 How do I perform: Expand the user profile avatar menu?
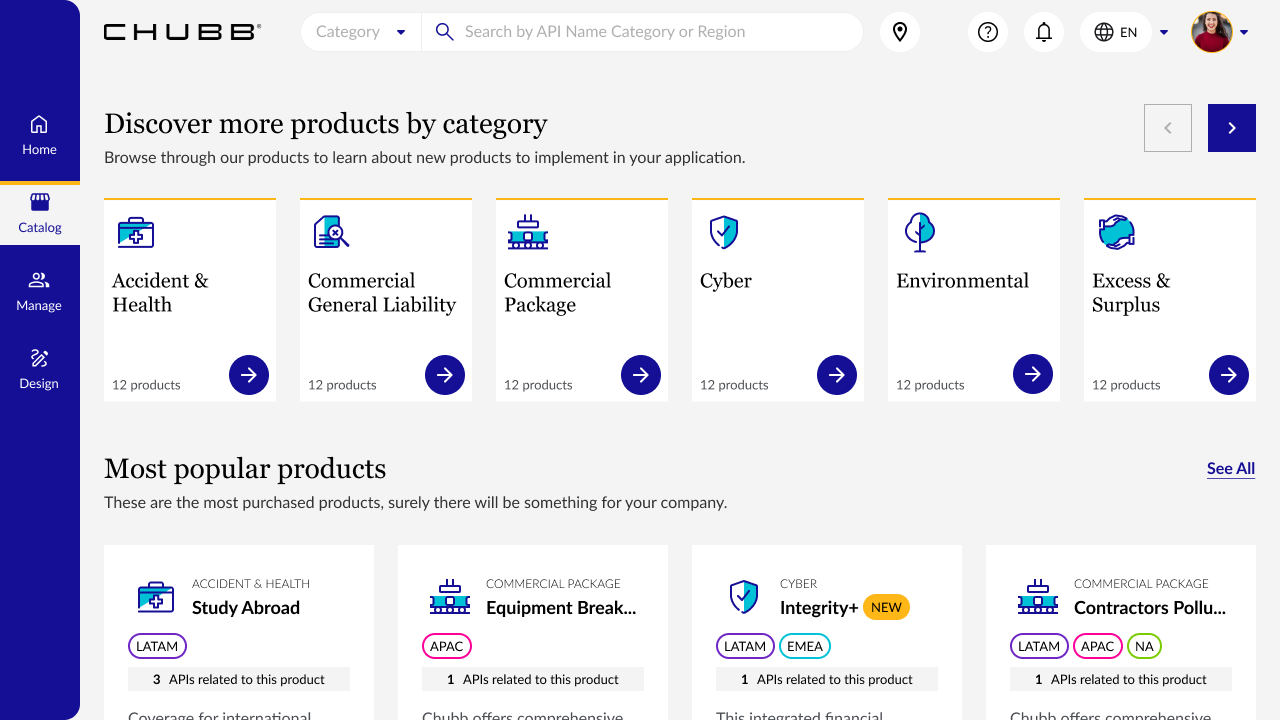coord(1220,32)
